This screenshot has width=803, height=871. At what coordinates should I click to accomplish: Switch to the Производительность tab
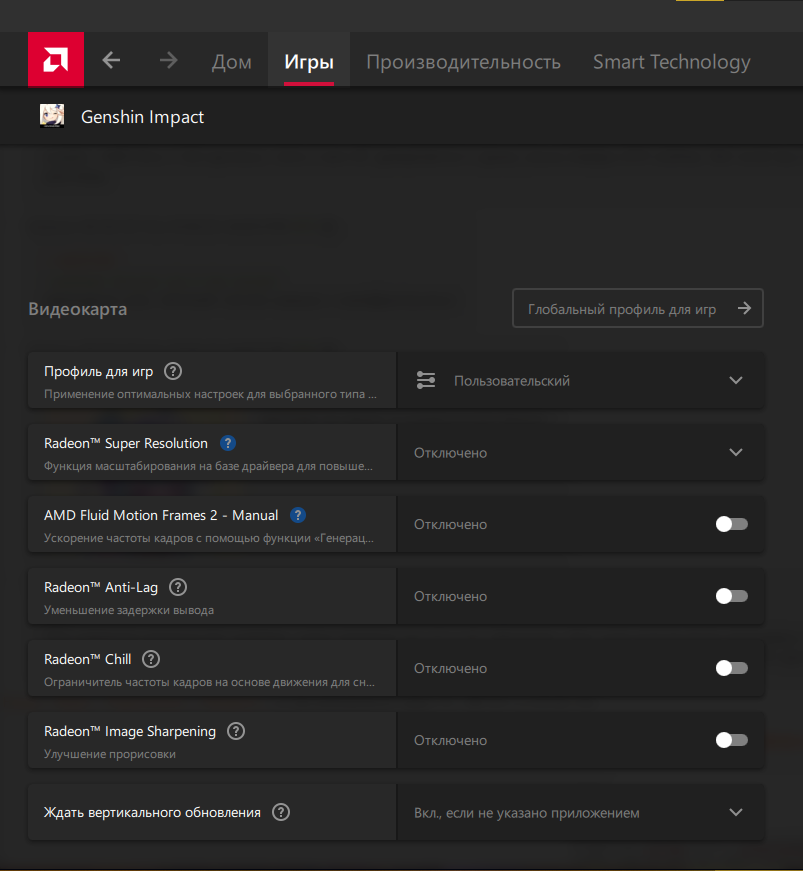(x=463, y=62)
